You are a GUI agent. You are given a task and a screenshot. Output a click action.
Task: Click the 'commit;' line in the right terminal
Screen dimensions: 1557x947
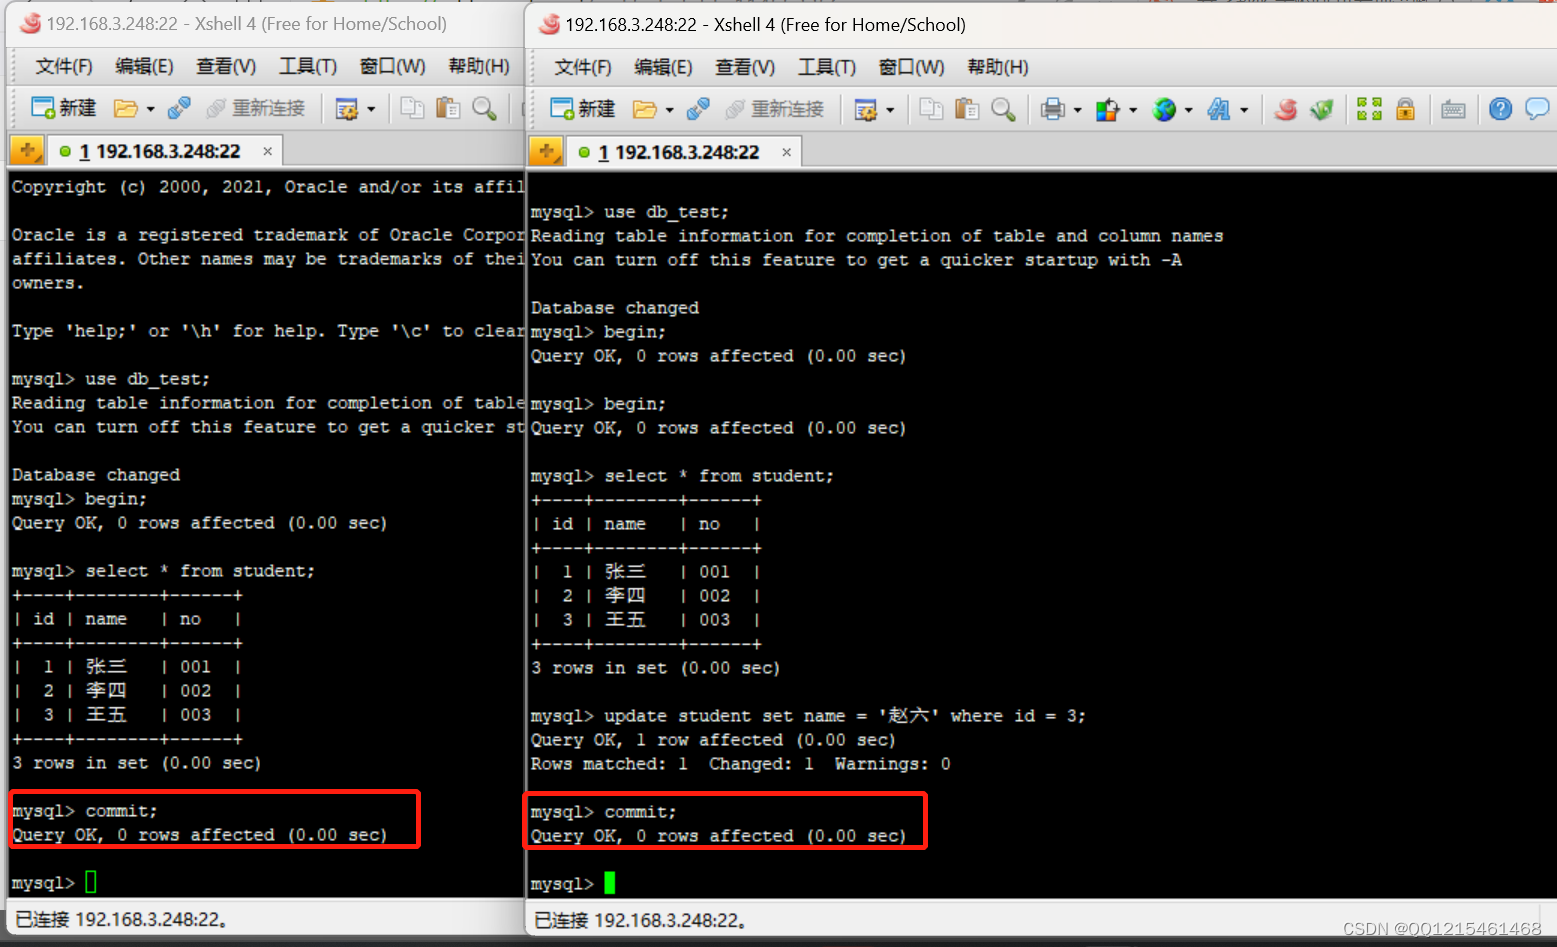tap(604, 812)
